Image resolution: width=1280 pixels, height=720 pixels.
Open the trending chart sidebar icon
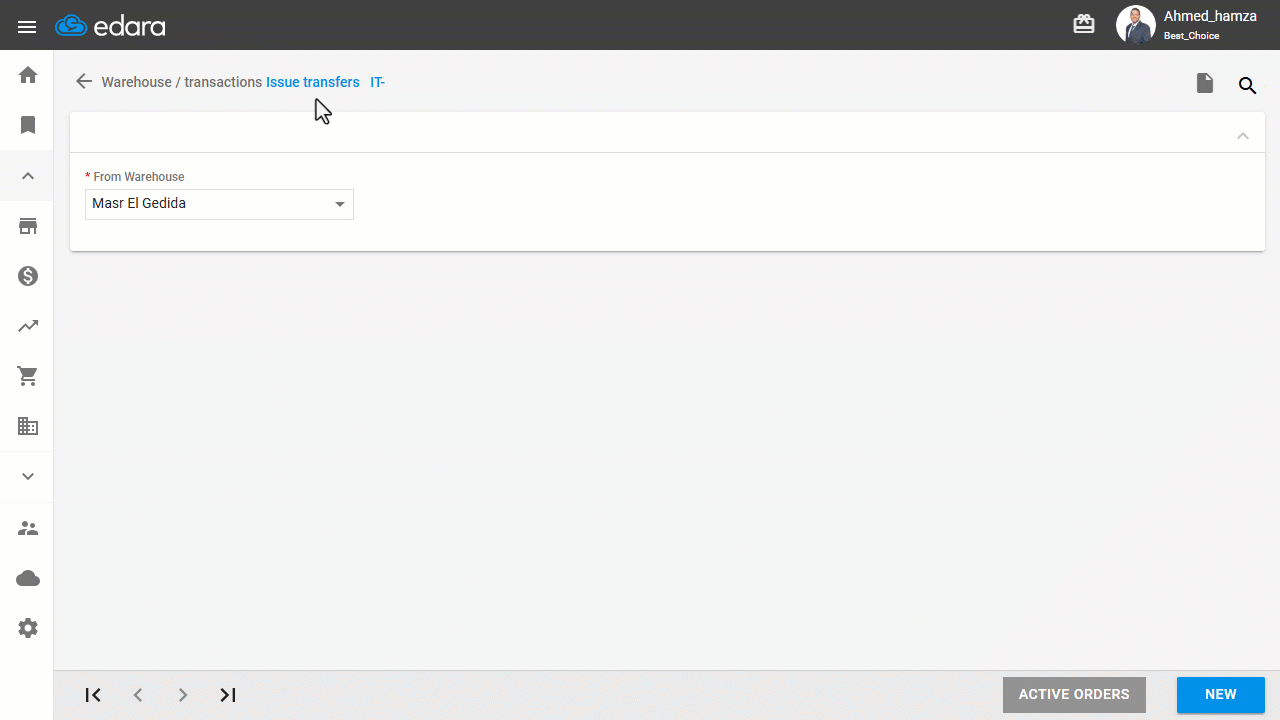click(28, 326)
